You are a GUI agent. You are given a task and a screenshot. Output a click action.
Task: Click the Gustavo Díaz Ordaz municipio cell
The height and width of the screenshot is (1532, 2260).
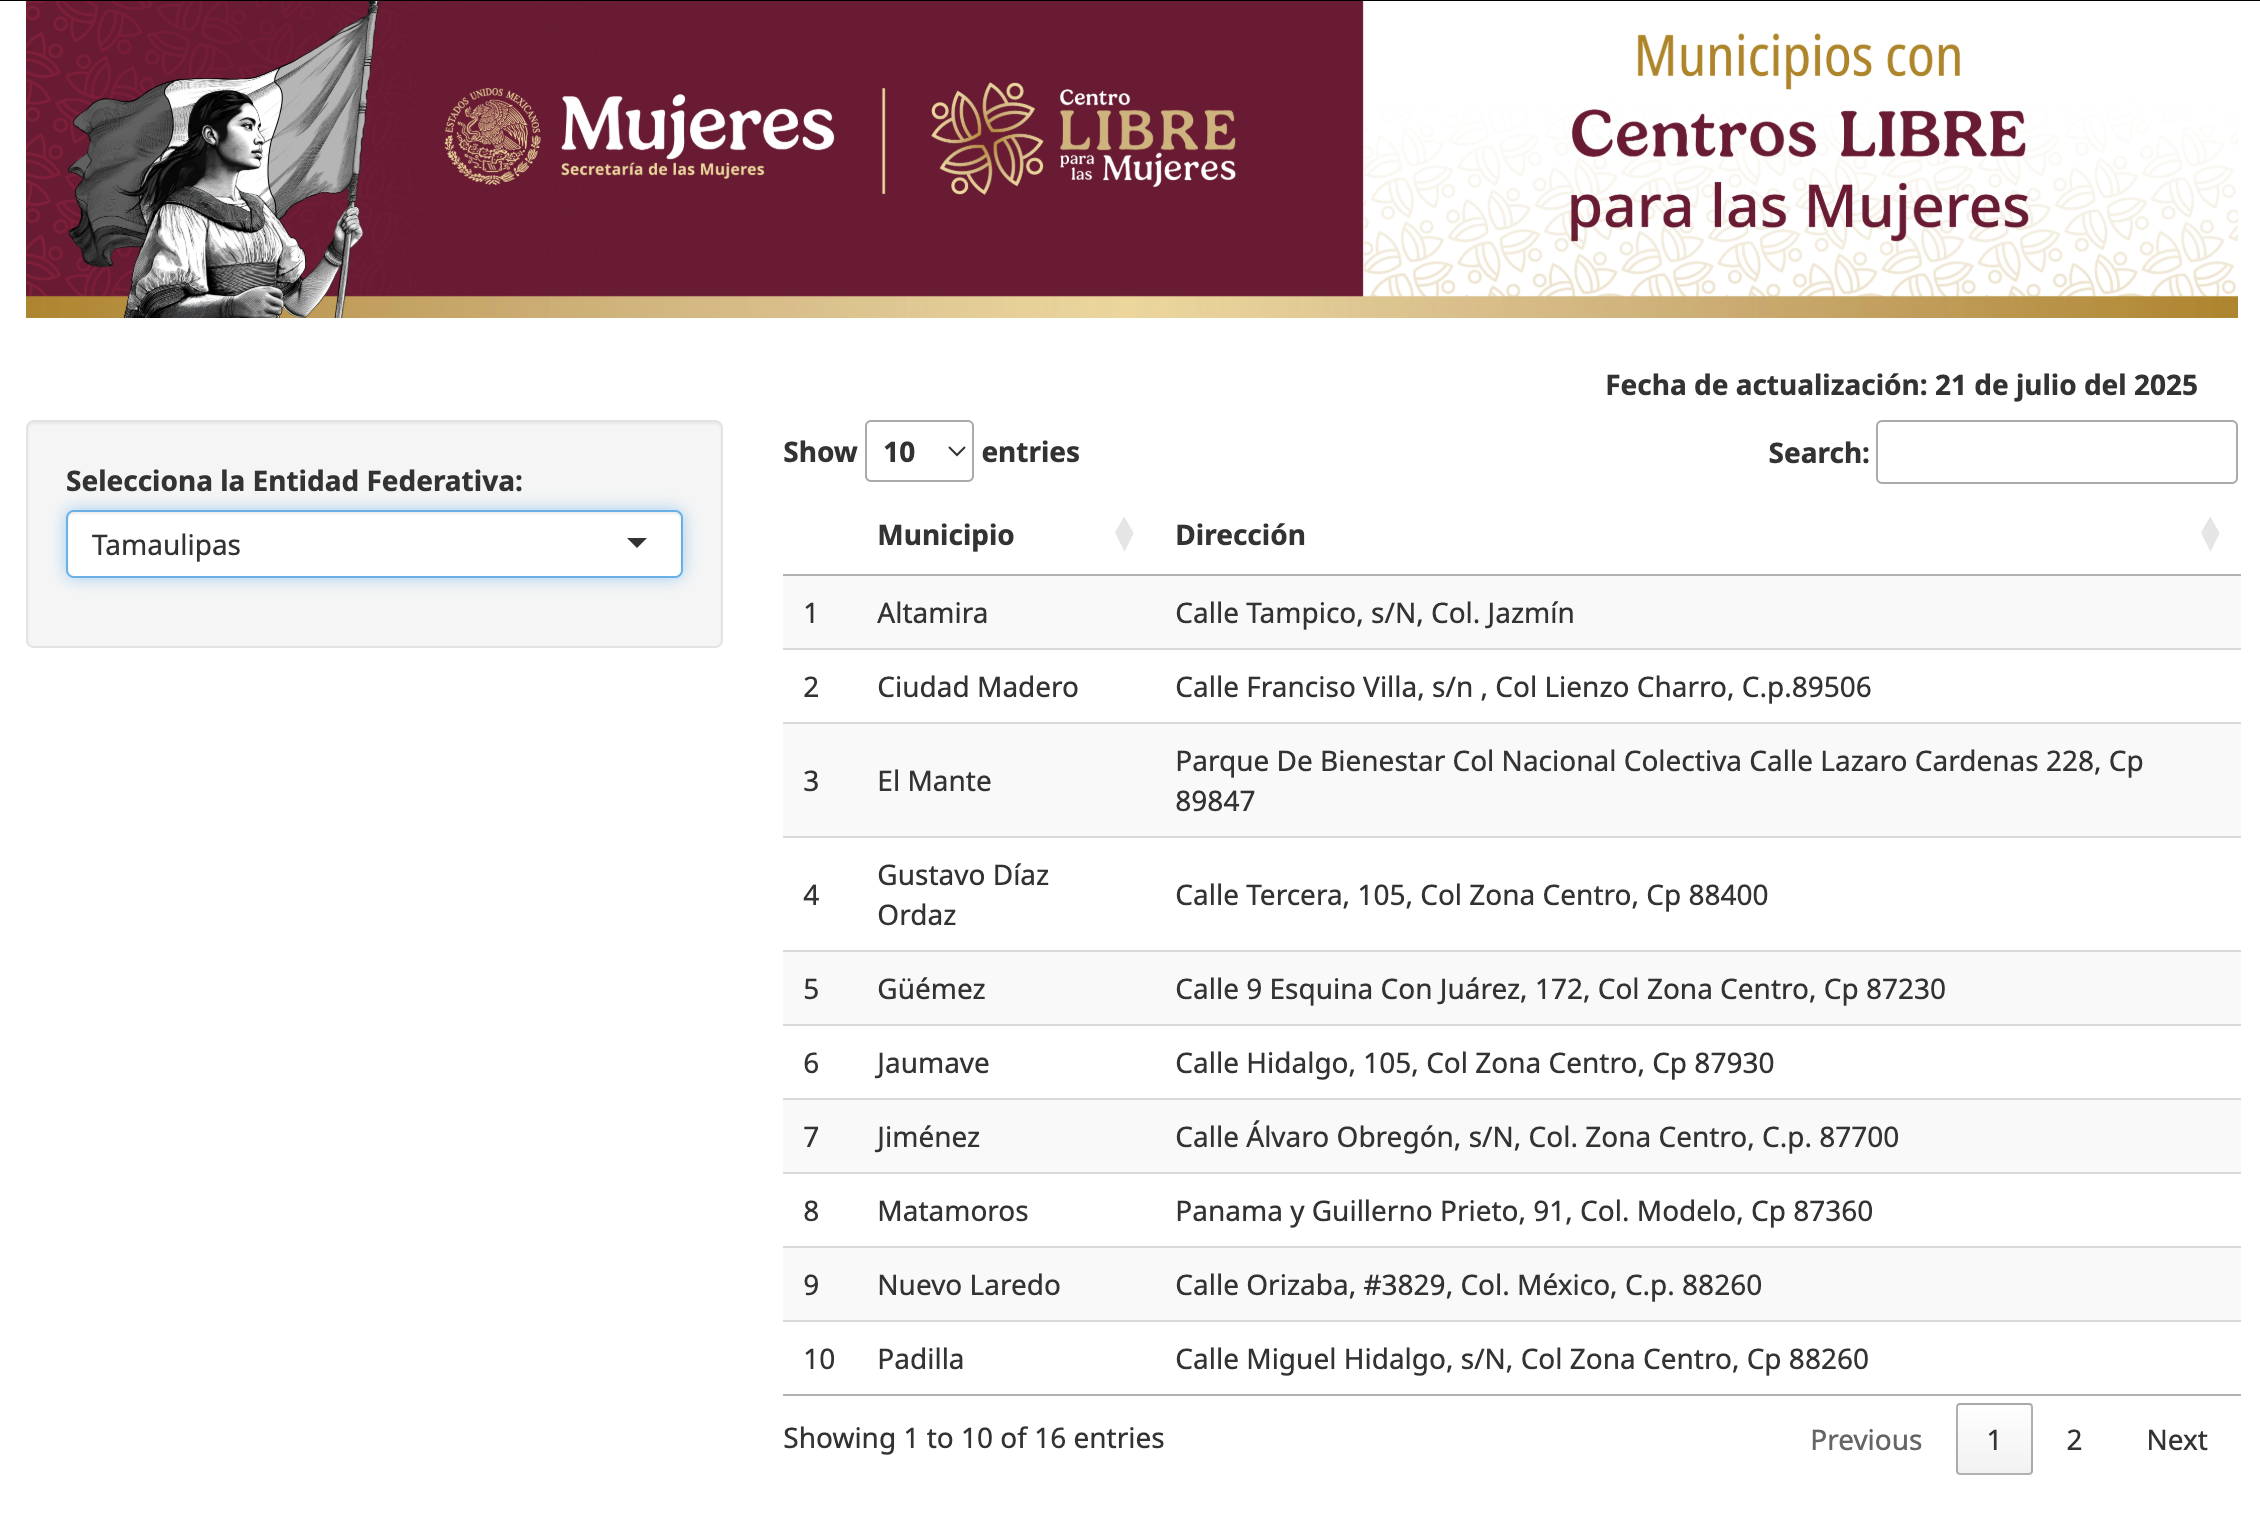(x=963, y=895)
